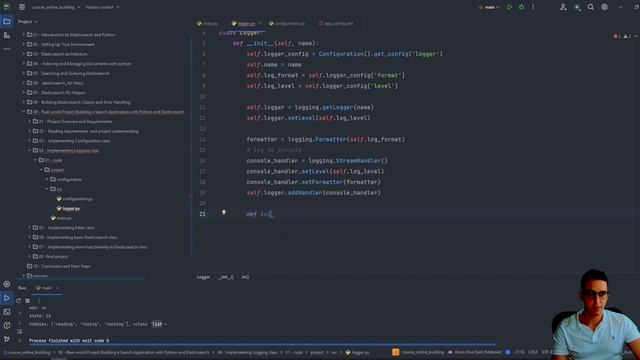Open the Python Packages tool window
Image resolution: width=640 pixels, height=360 pixels.
[7, 284]
